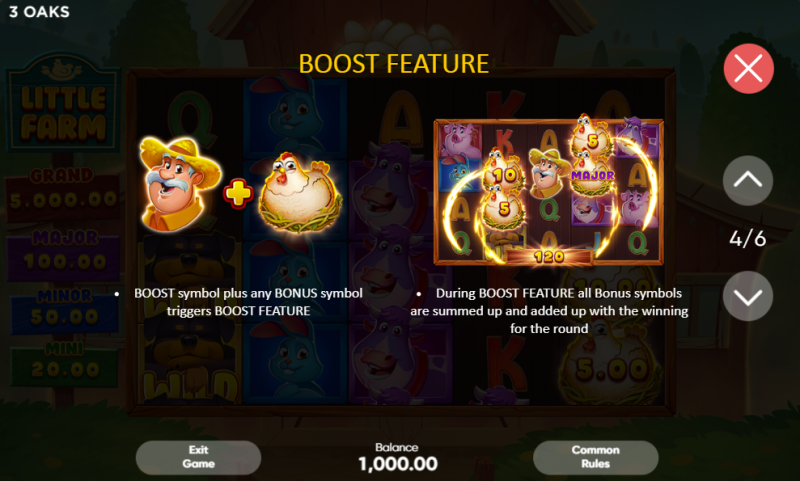Click the Little Farm logo sign
The image size is (800, 481).
[x=63, y=105]
